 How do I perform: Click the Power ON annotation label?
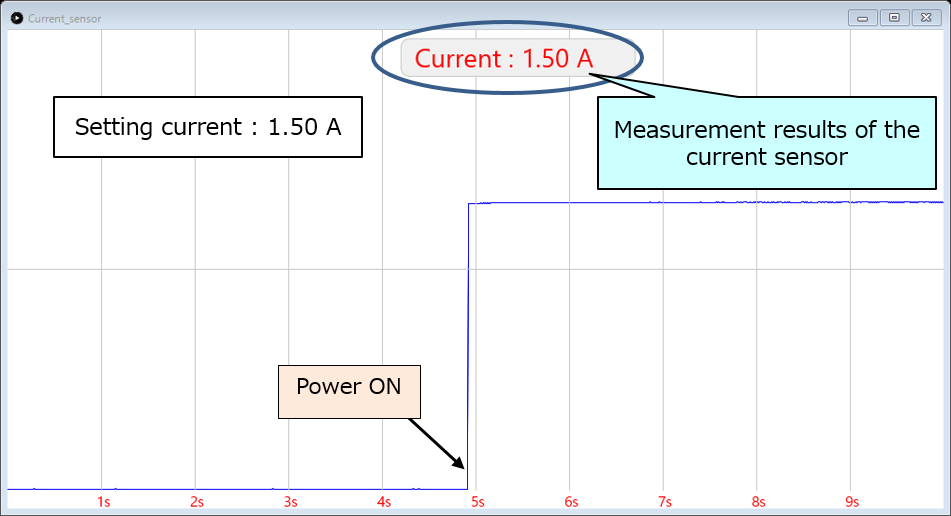349,386
